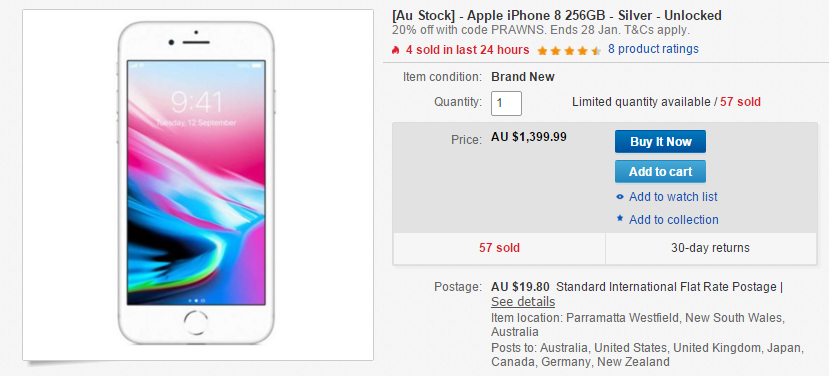829x376 pixels.
Task: Click Add to collection link
Action: (x=674, y=219)
